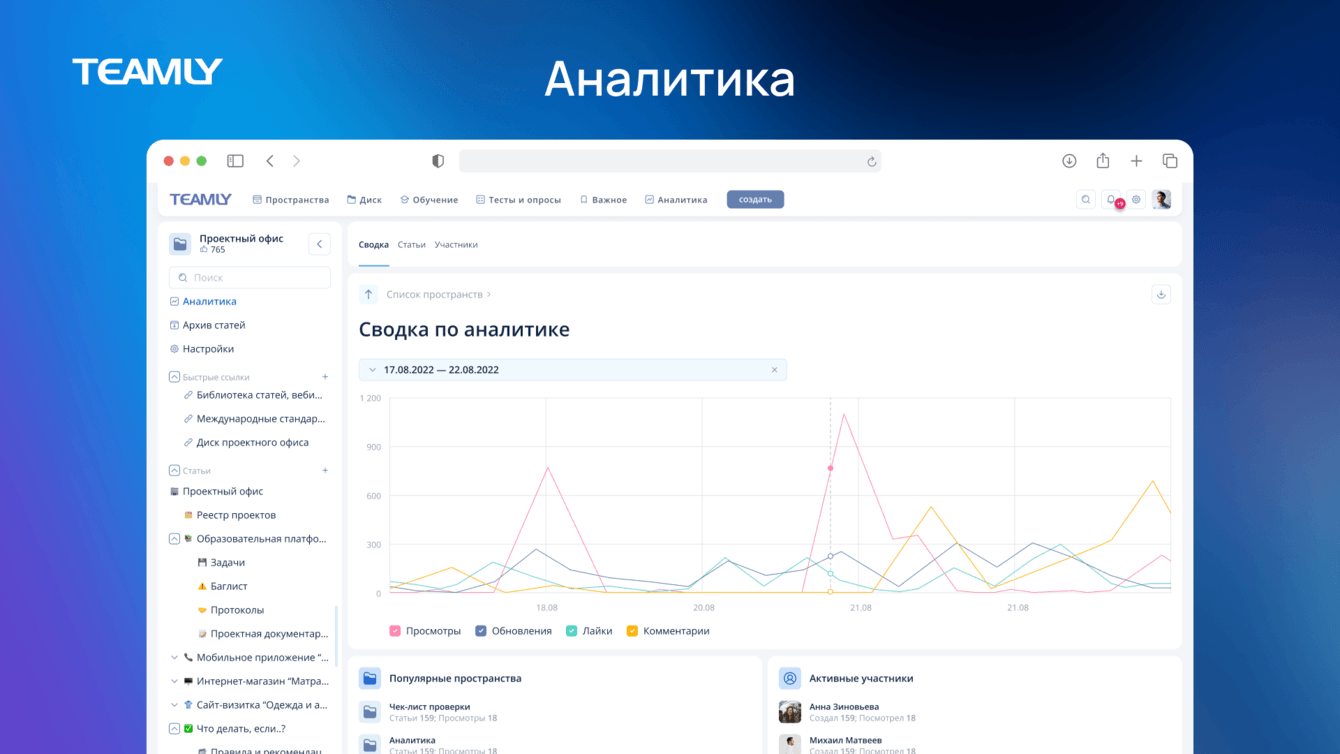Open the search icon in the top navbar
The height and width of the screenshot is (754, 1340).
click(1086, 200)
